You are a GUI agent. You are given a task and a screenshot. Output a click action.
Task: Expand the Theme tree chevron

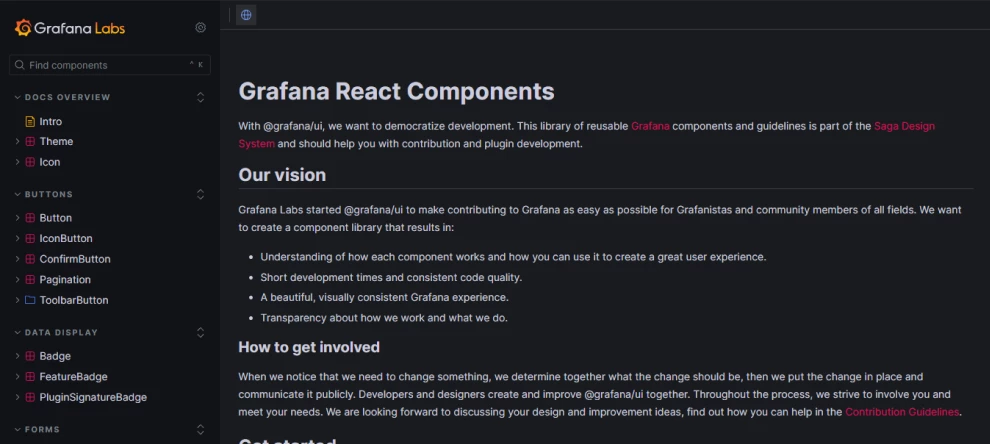coord(18,141)
